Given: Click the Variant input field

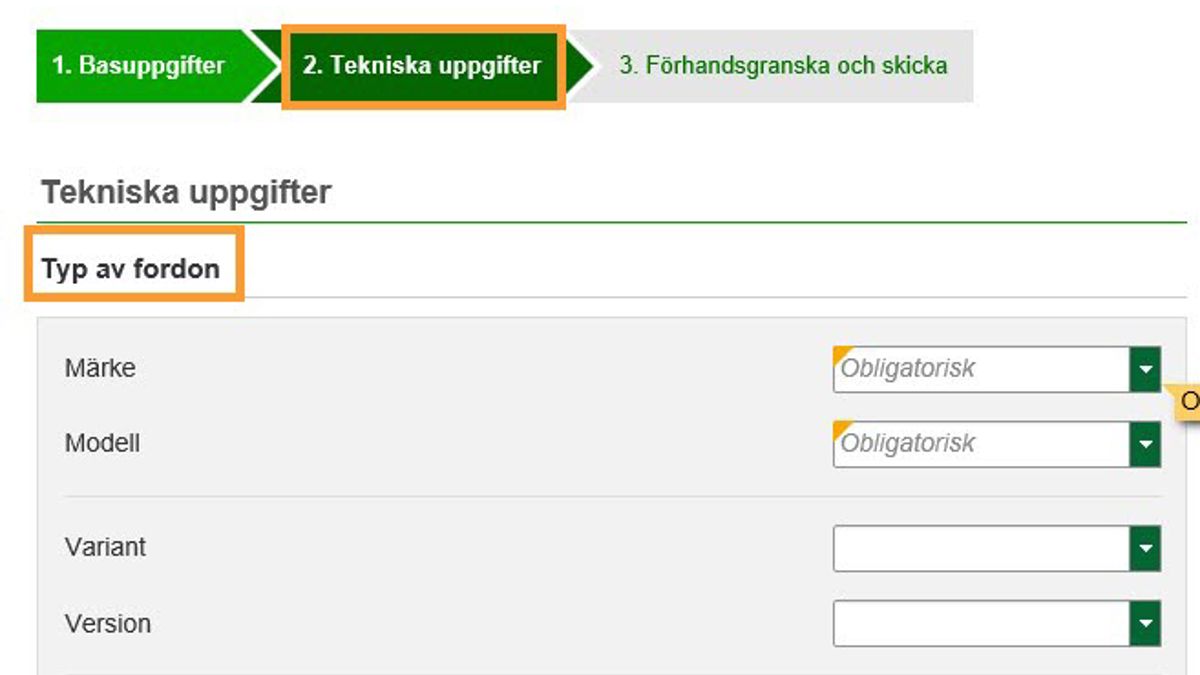Looking at the screenshot, I should (982, 548).
